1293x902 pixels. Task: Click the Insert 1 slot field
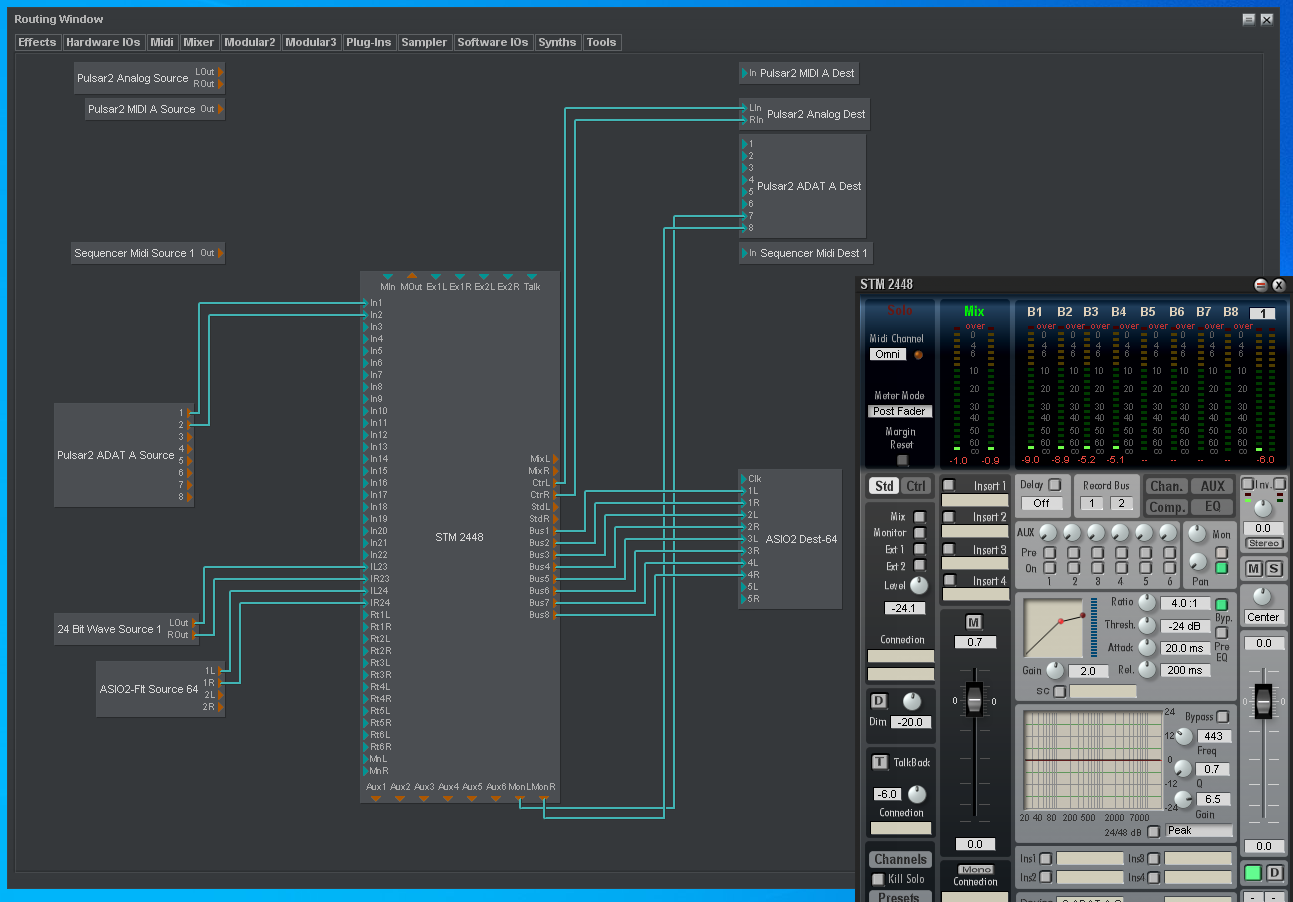(x=975, y=499)
